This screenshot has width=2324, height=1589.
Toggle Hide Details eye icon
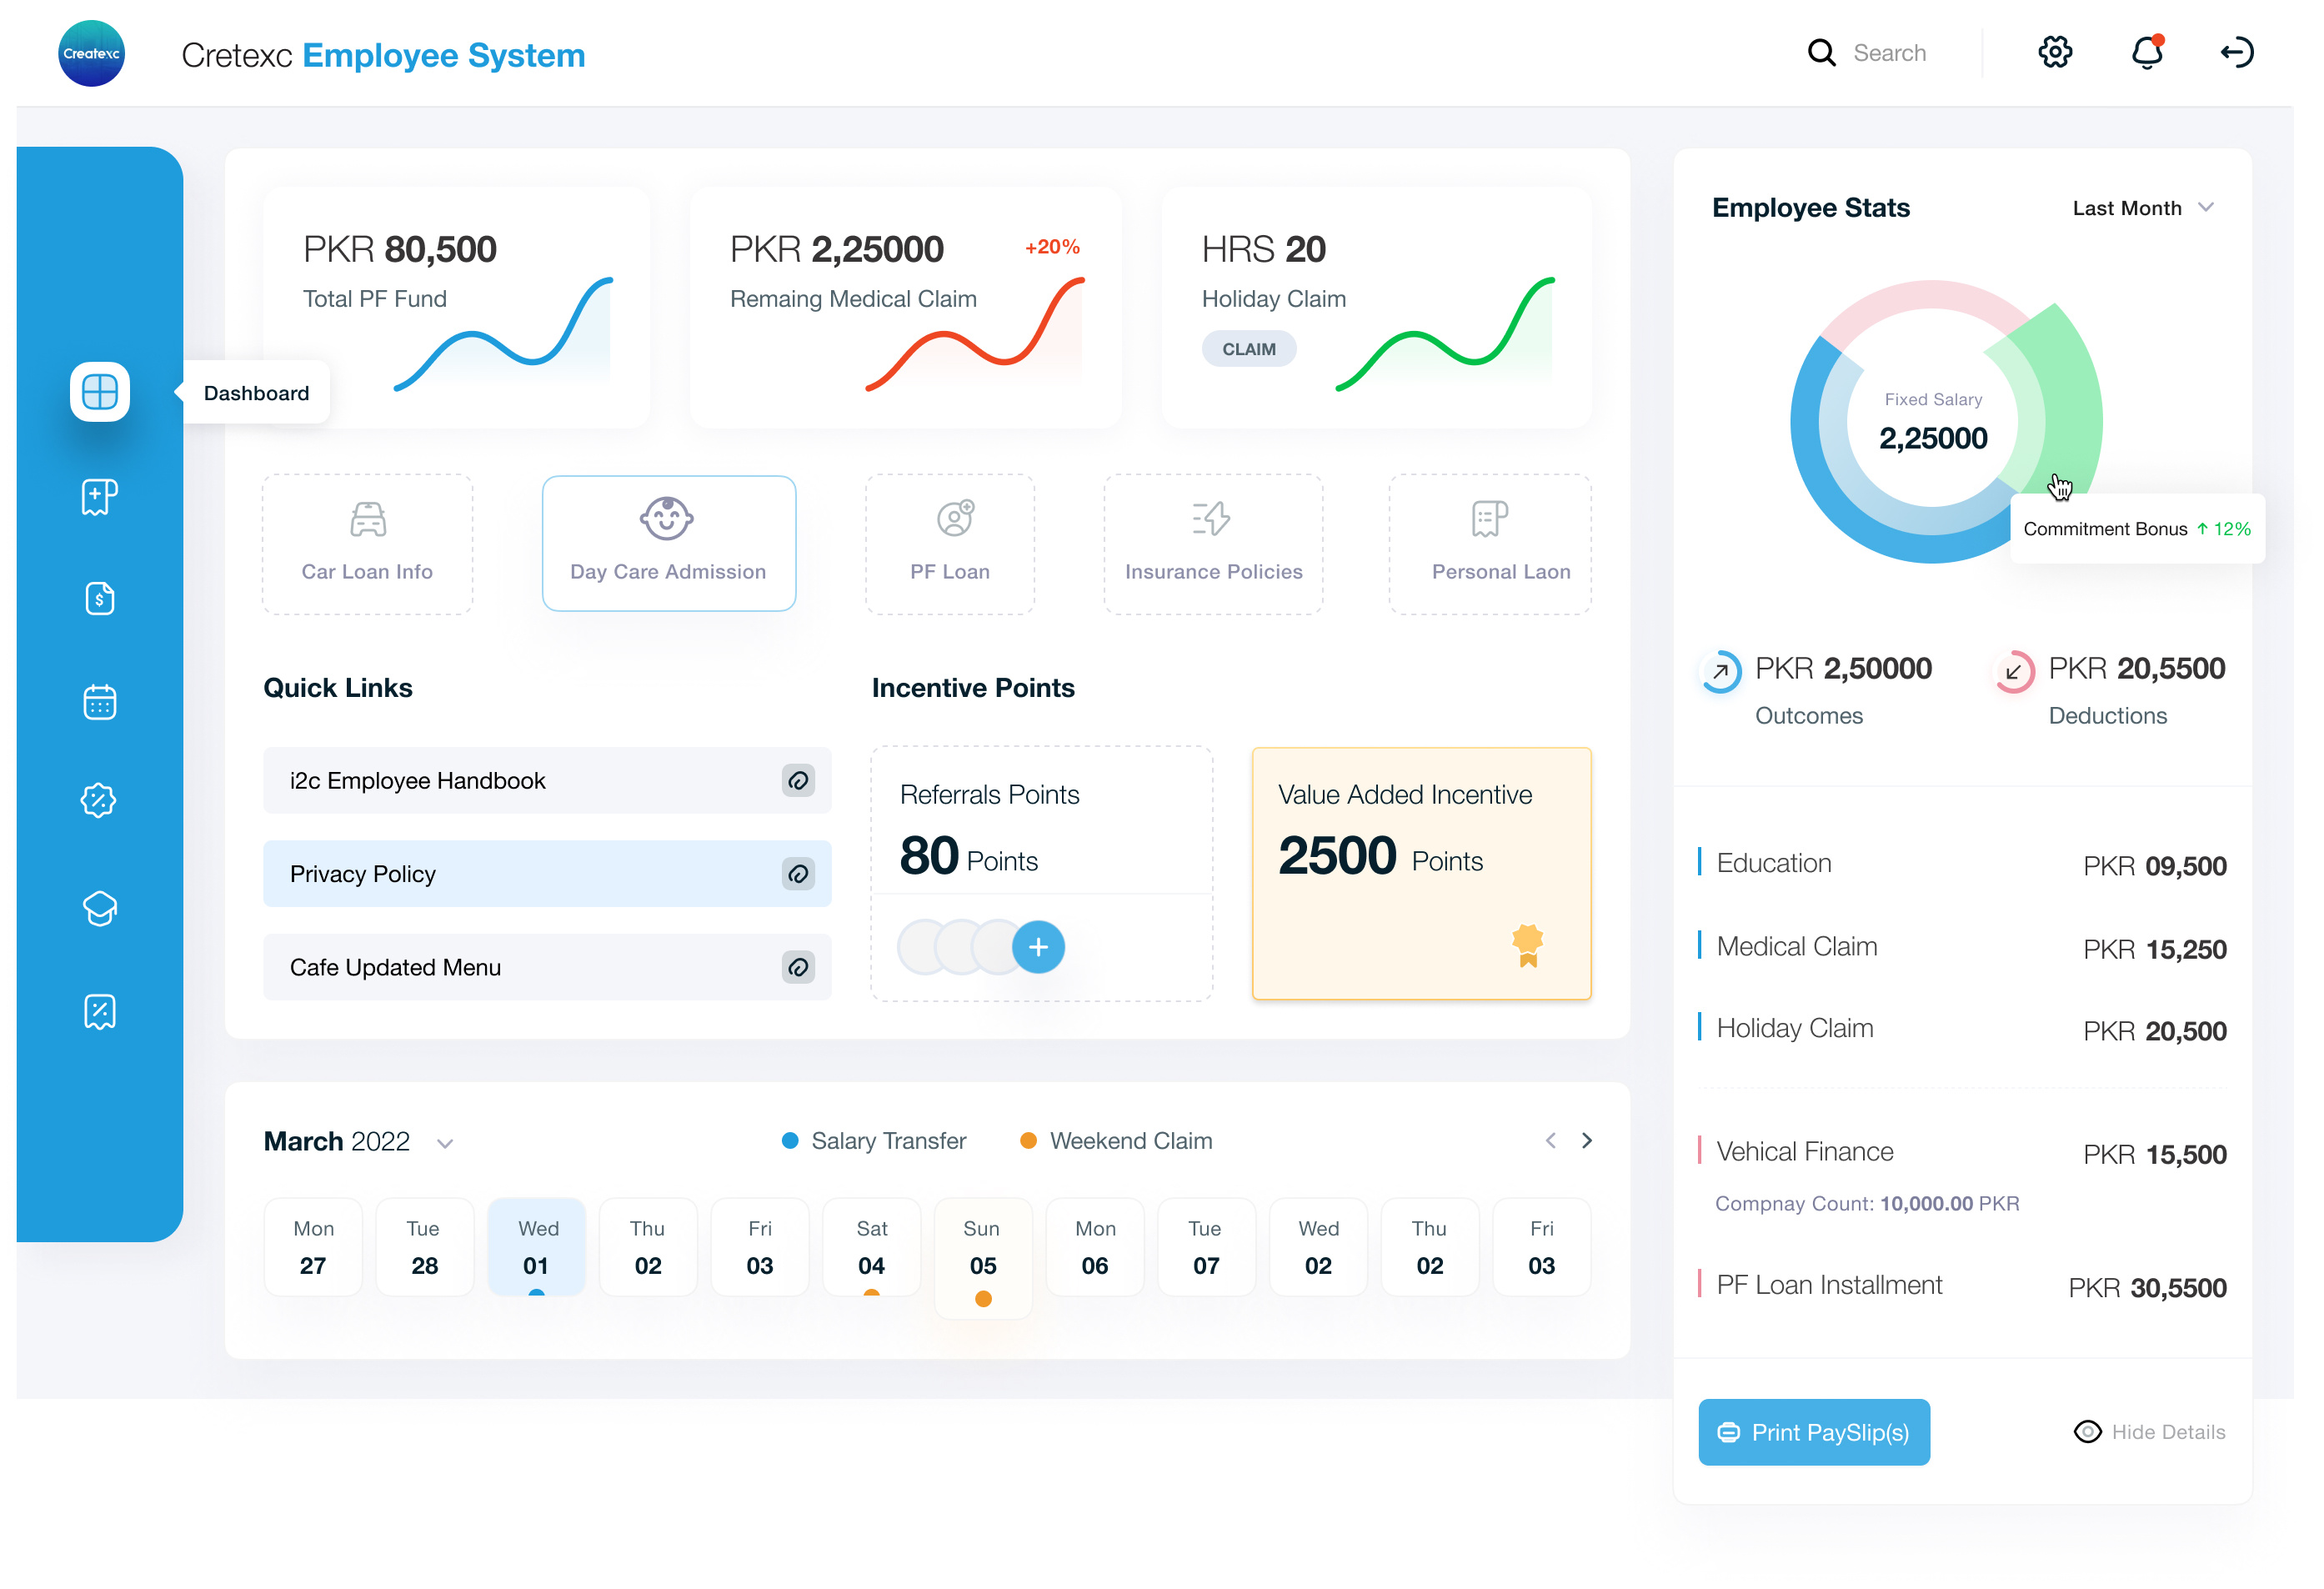[2087, 1431]
